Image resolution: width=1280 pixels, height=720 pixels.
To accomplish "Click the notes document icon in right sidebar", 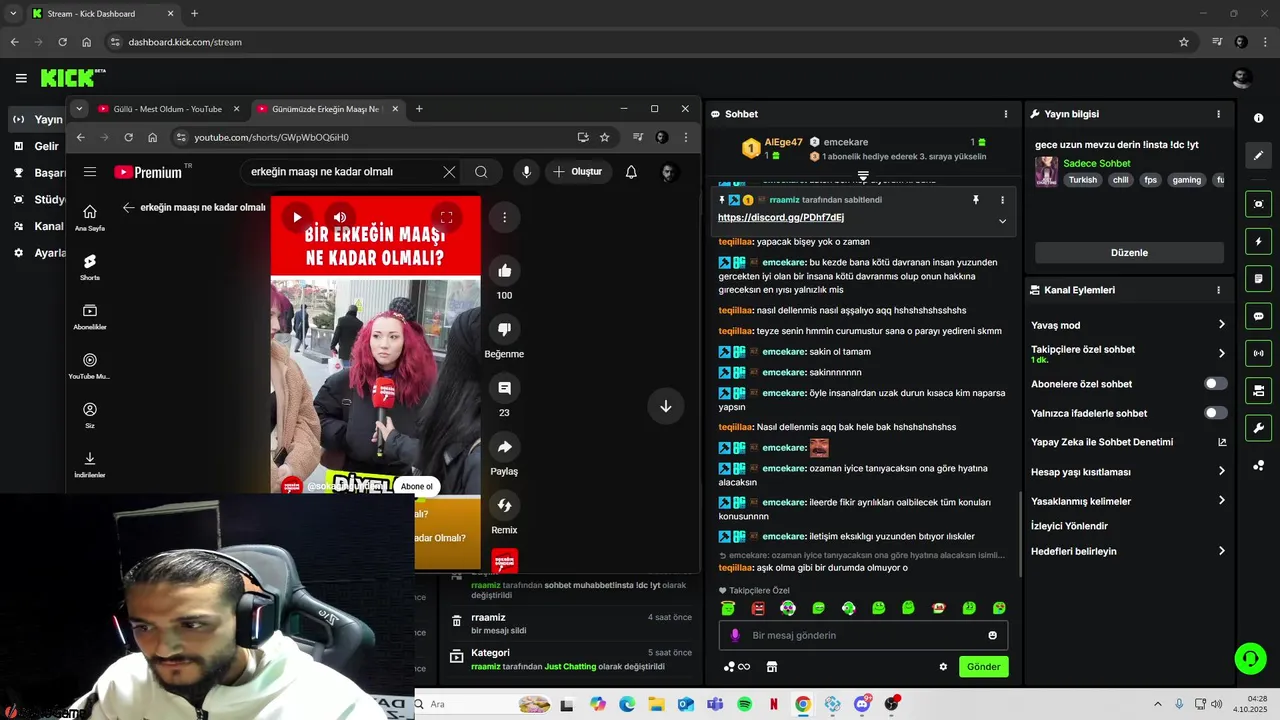I will click(1258, 278).
